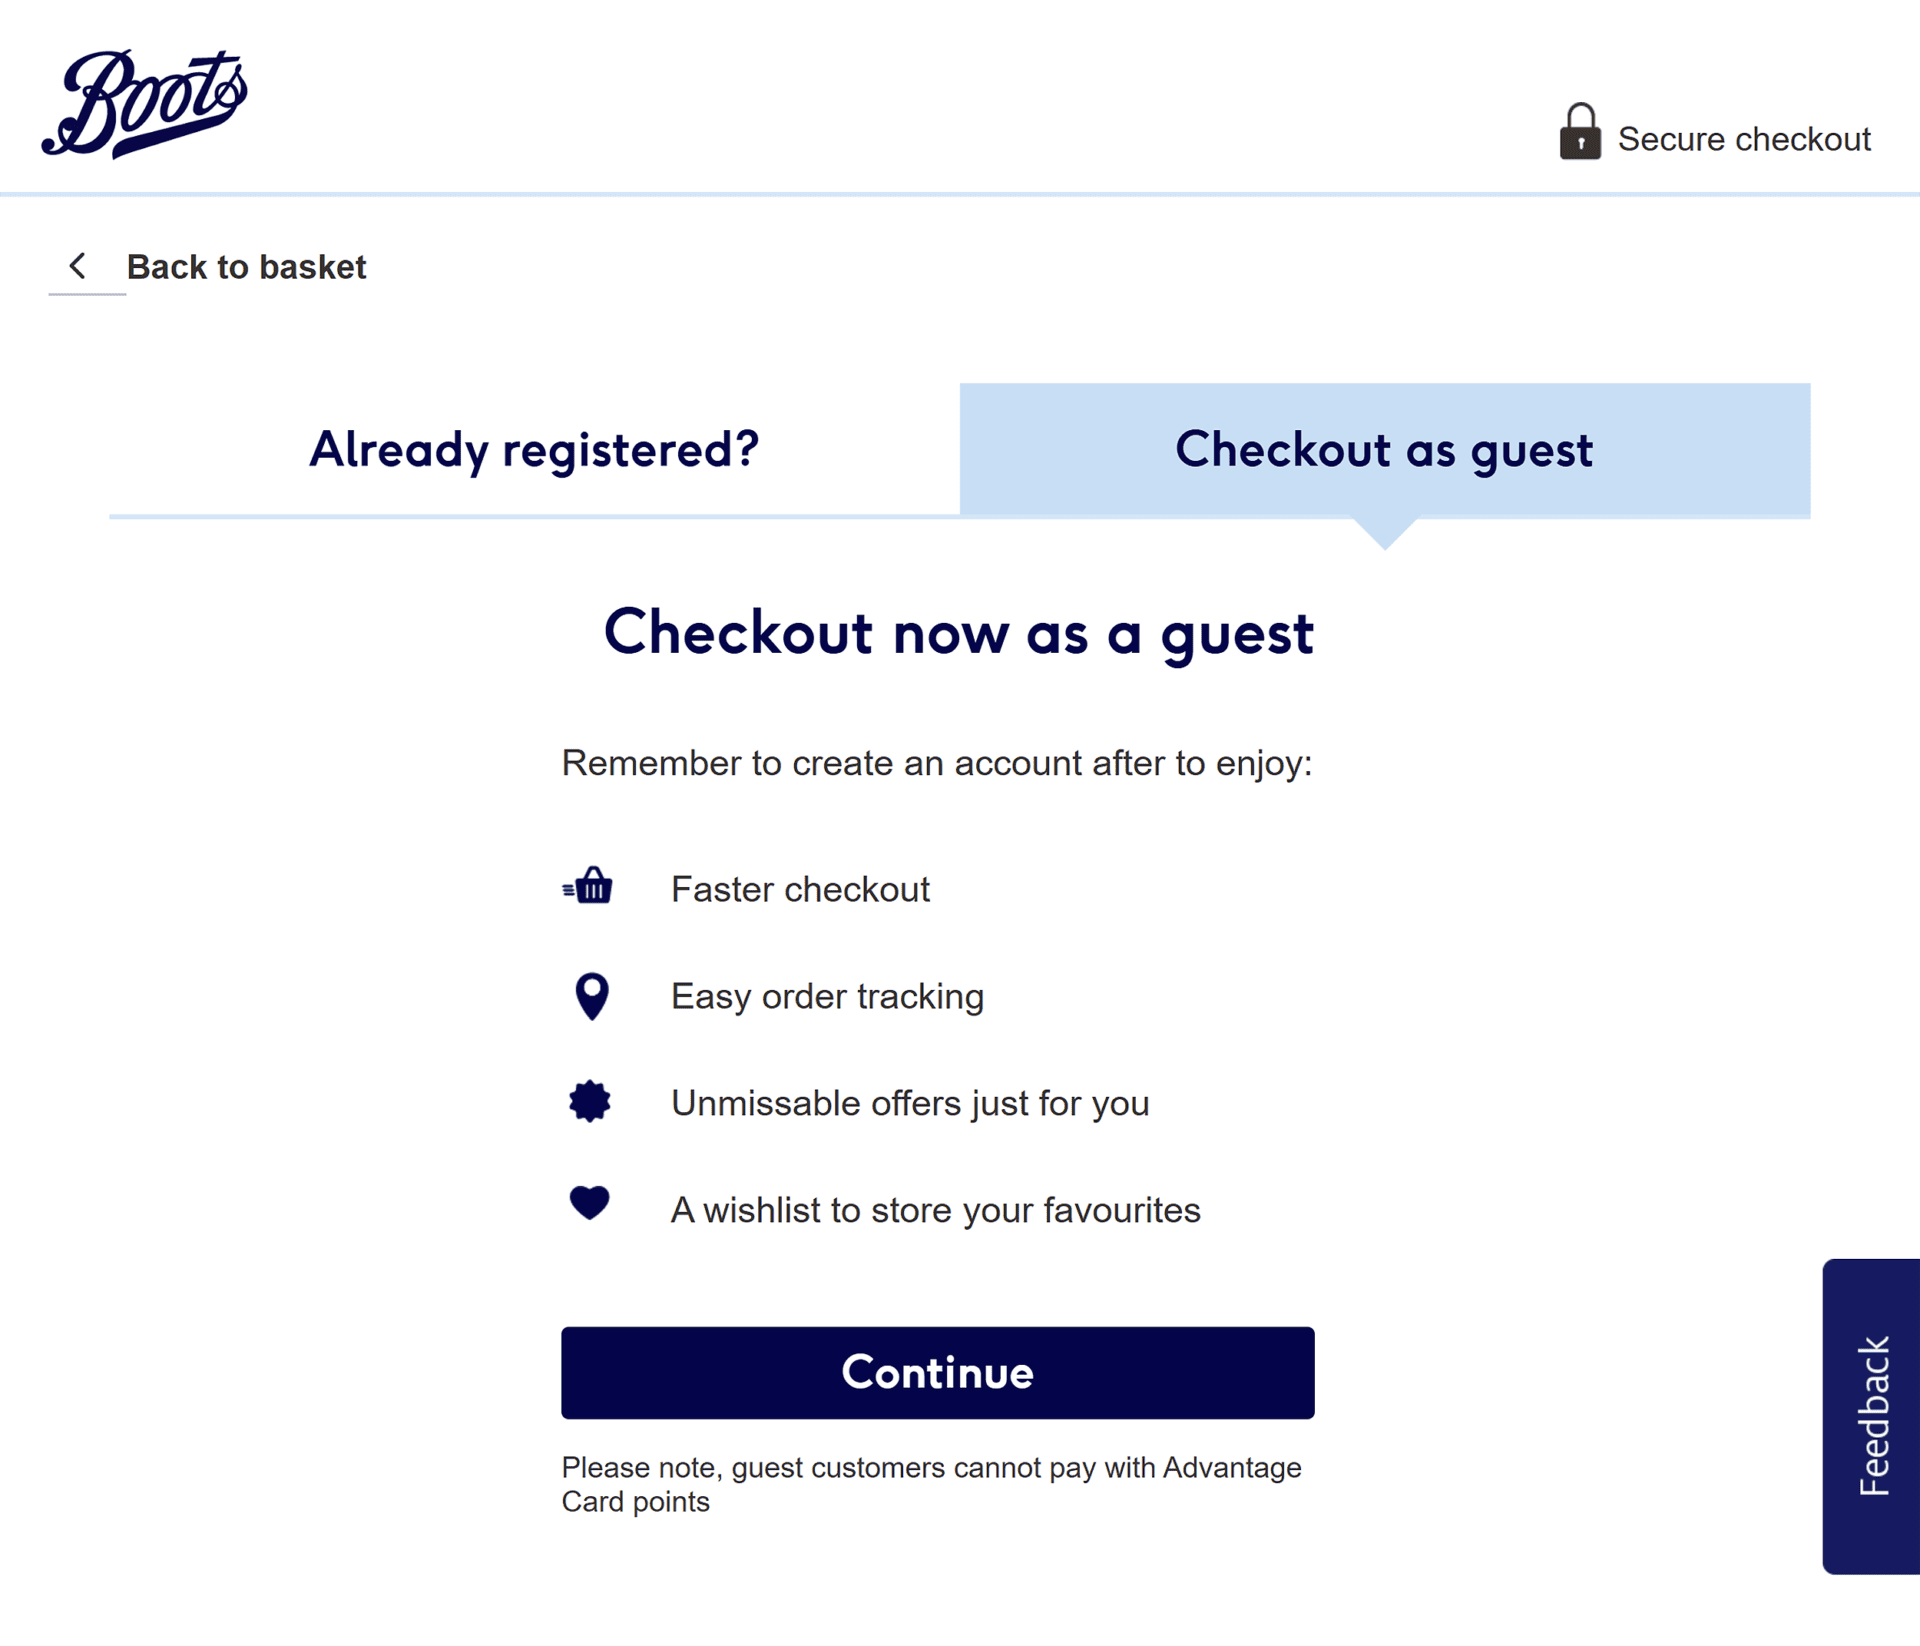Select the Checkout as guest tab
Image resolution: width=1920 pixels, height=1646 pixels.
click(x=1384, y=450)
